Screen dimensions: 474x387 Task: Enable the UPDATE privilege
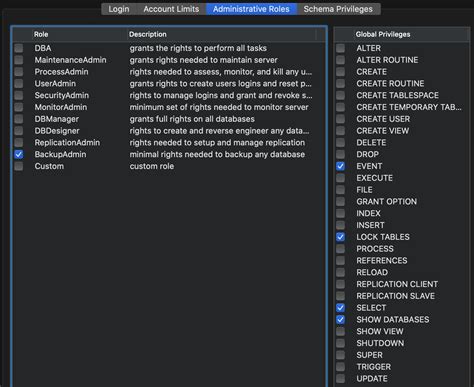click(x=340, y=379)
